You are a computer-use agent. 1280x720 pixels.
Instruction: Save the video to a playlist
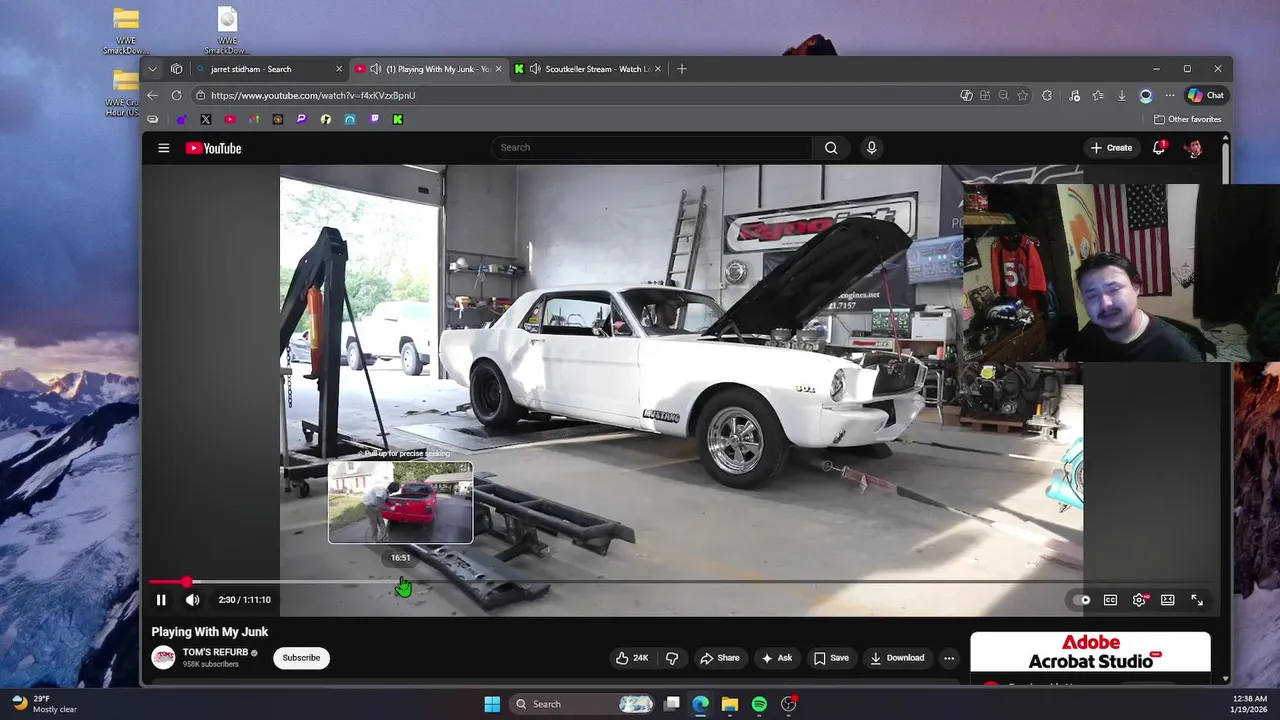pyautogui.click(x=831, y=658)
